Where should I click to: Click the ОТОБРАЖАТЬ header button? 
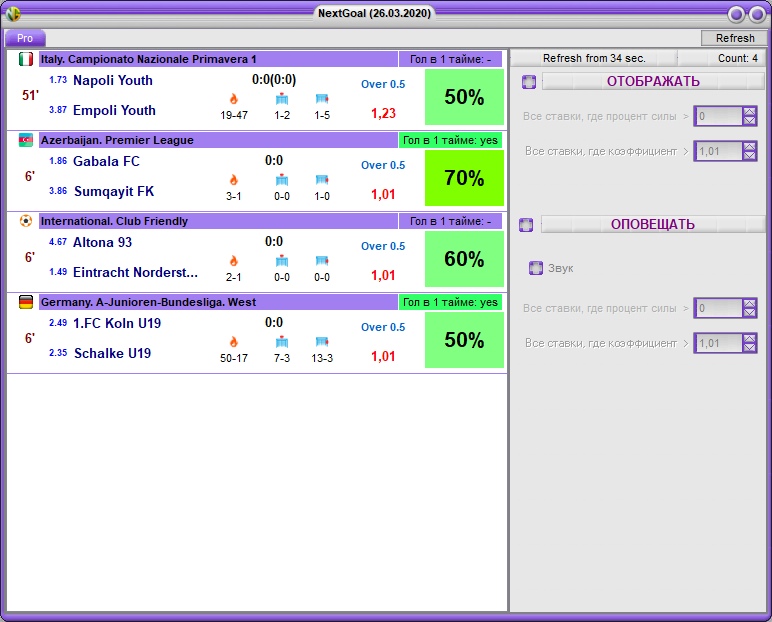click(x=653, y=81)
